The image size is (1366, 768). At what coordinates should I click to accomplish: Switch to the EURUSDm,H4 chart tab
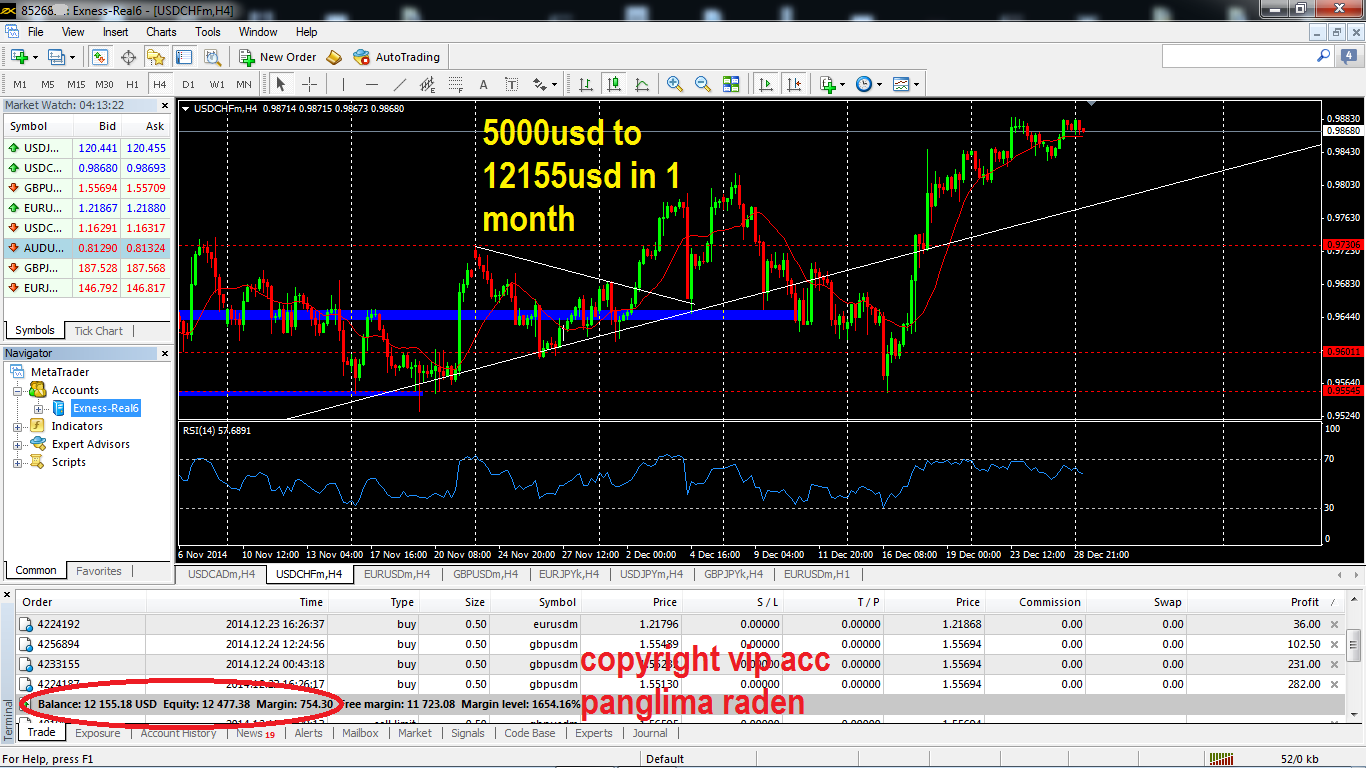pyautogui.click(x=397, y=574)
